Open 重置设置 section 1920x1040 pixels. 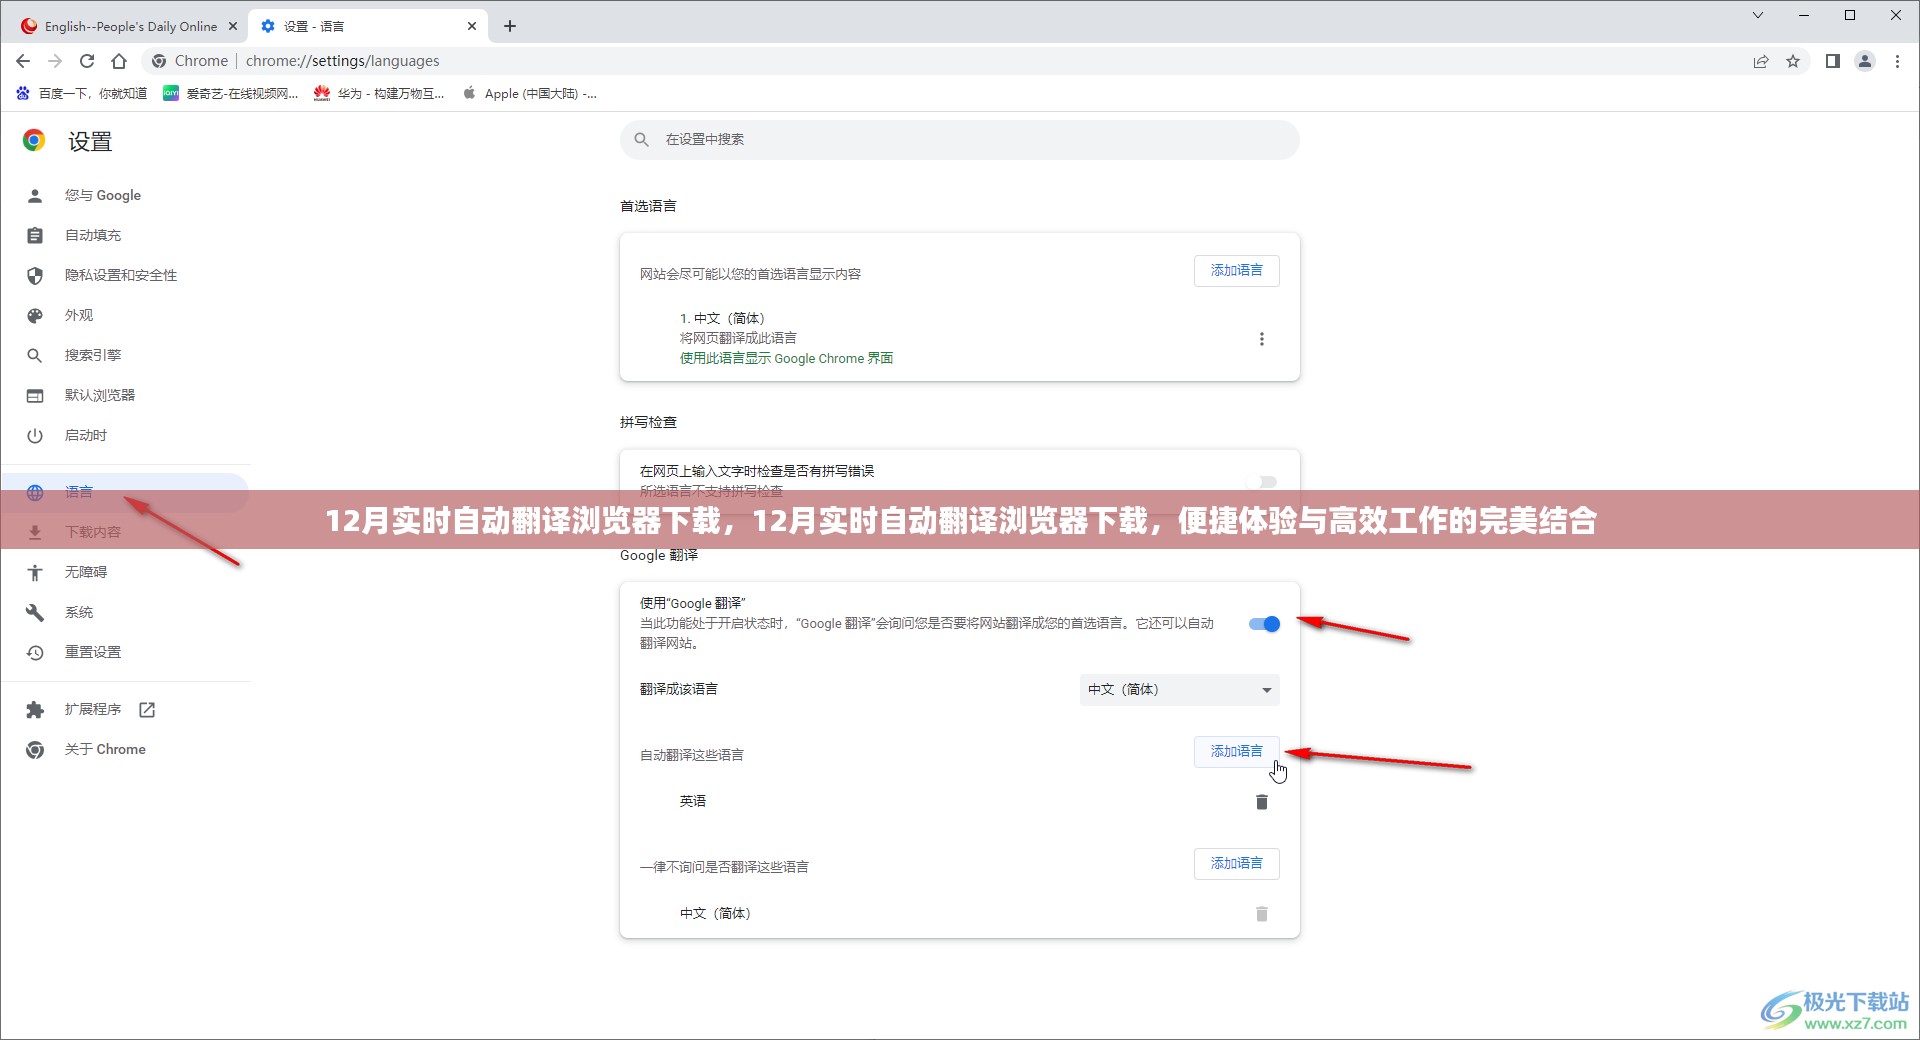point(93,652)
